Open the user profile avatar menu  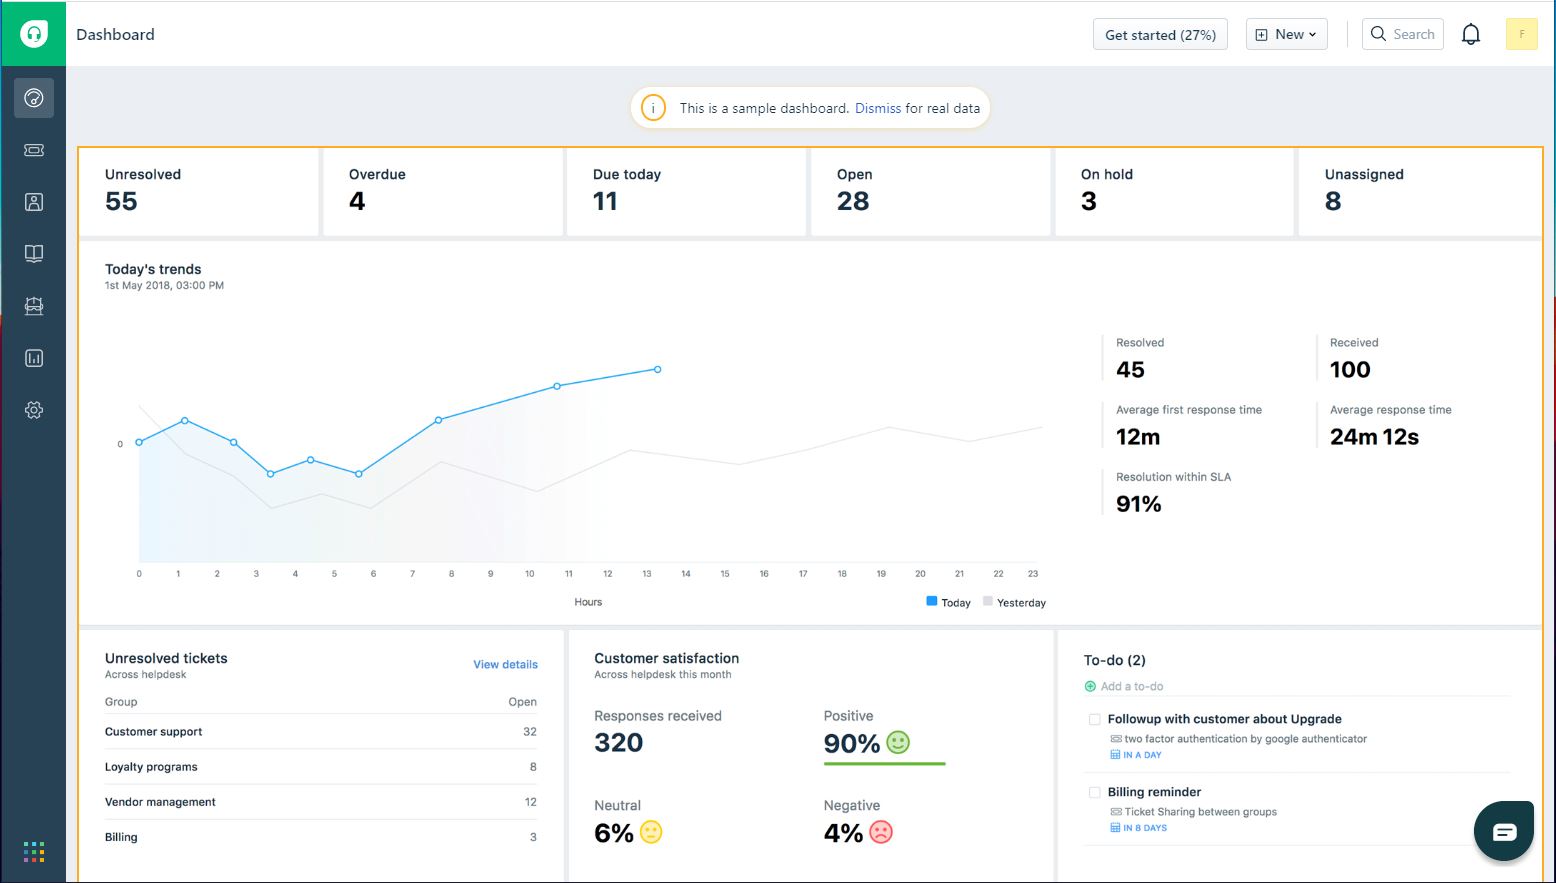coord(1521,34)
